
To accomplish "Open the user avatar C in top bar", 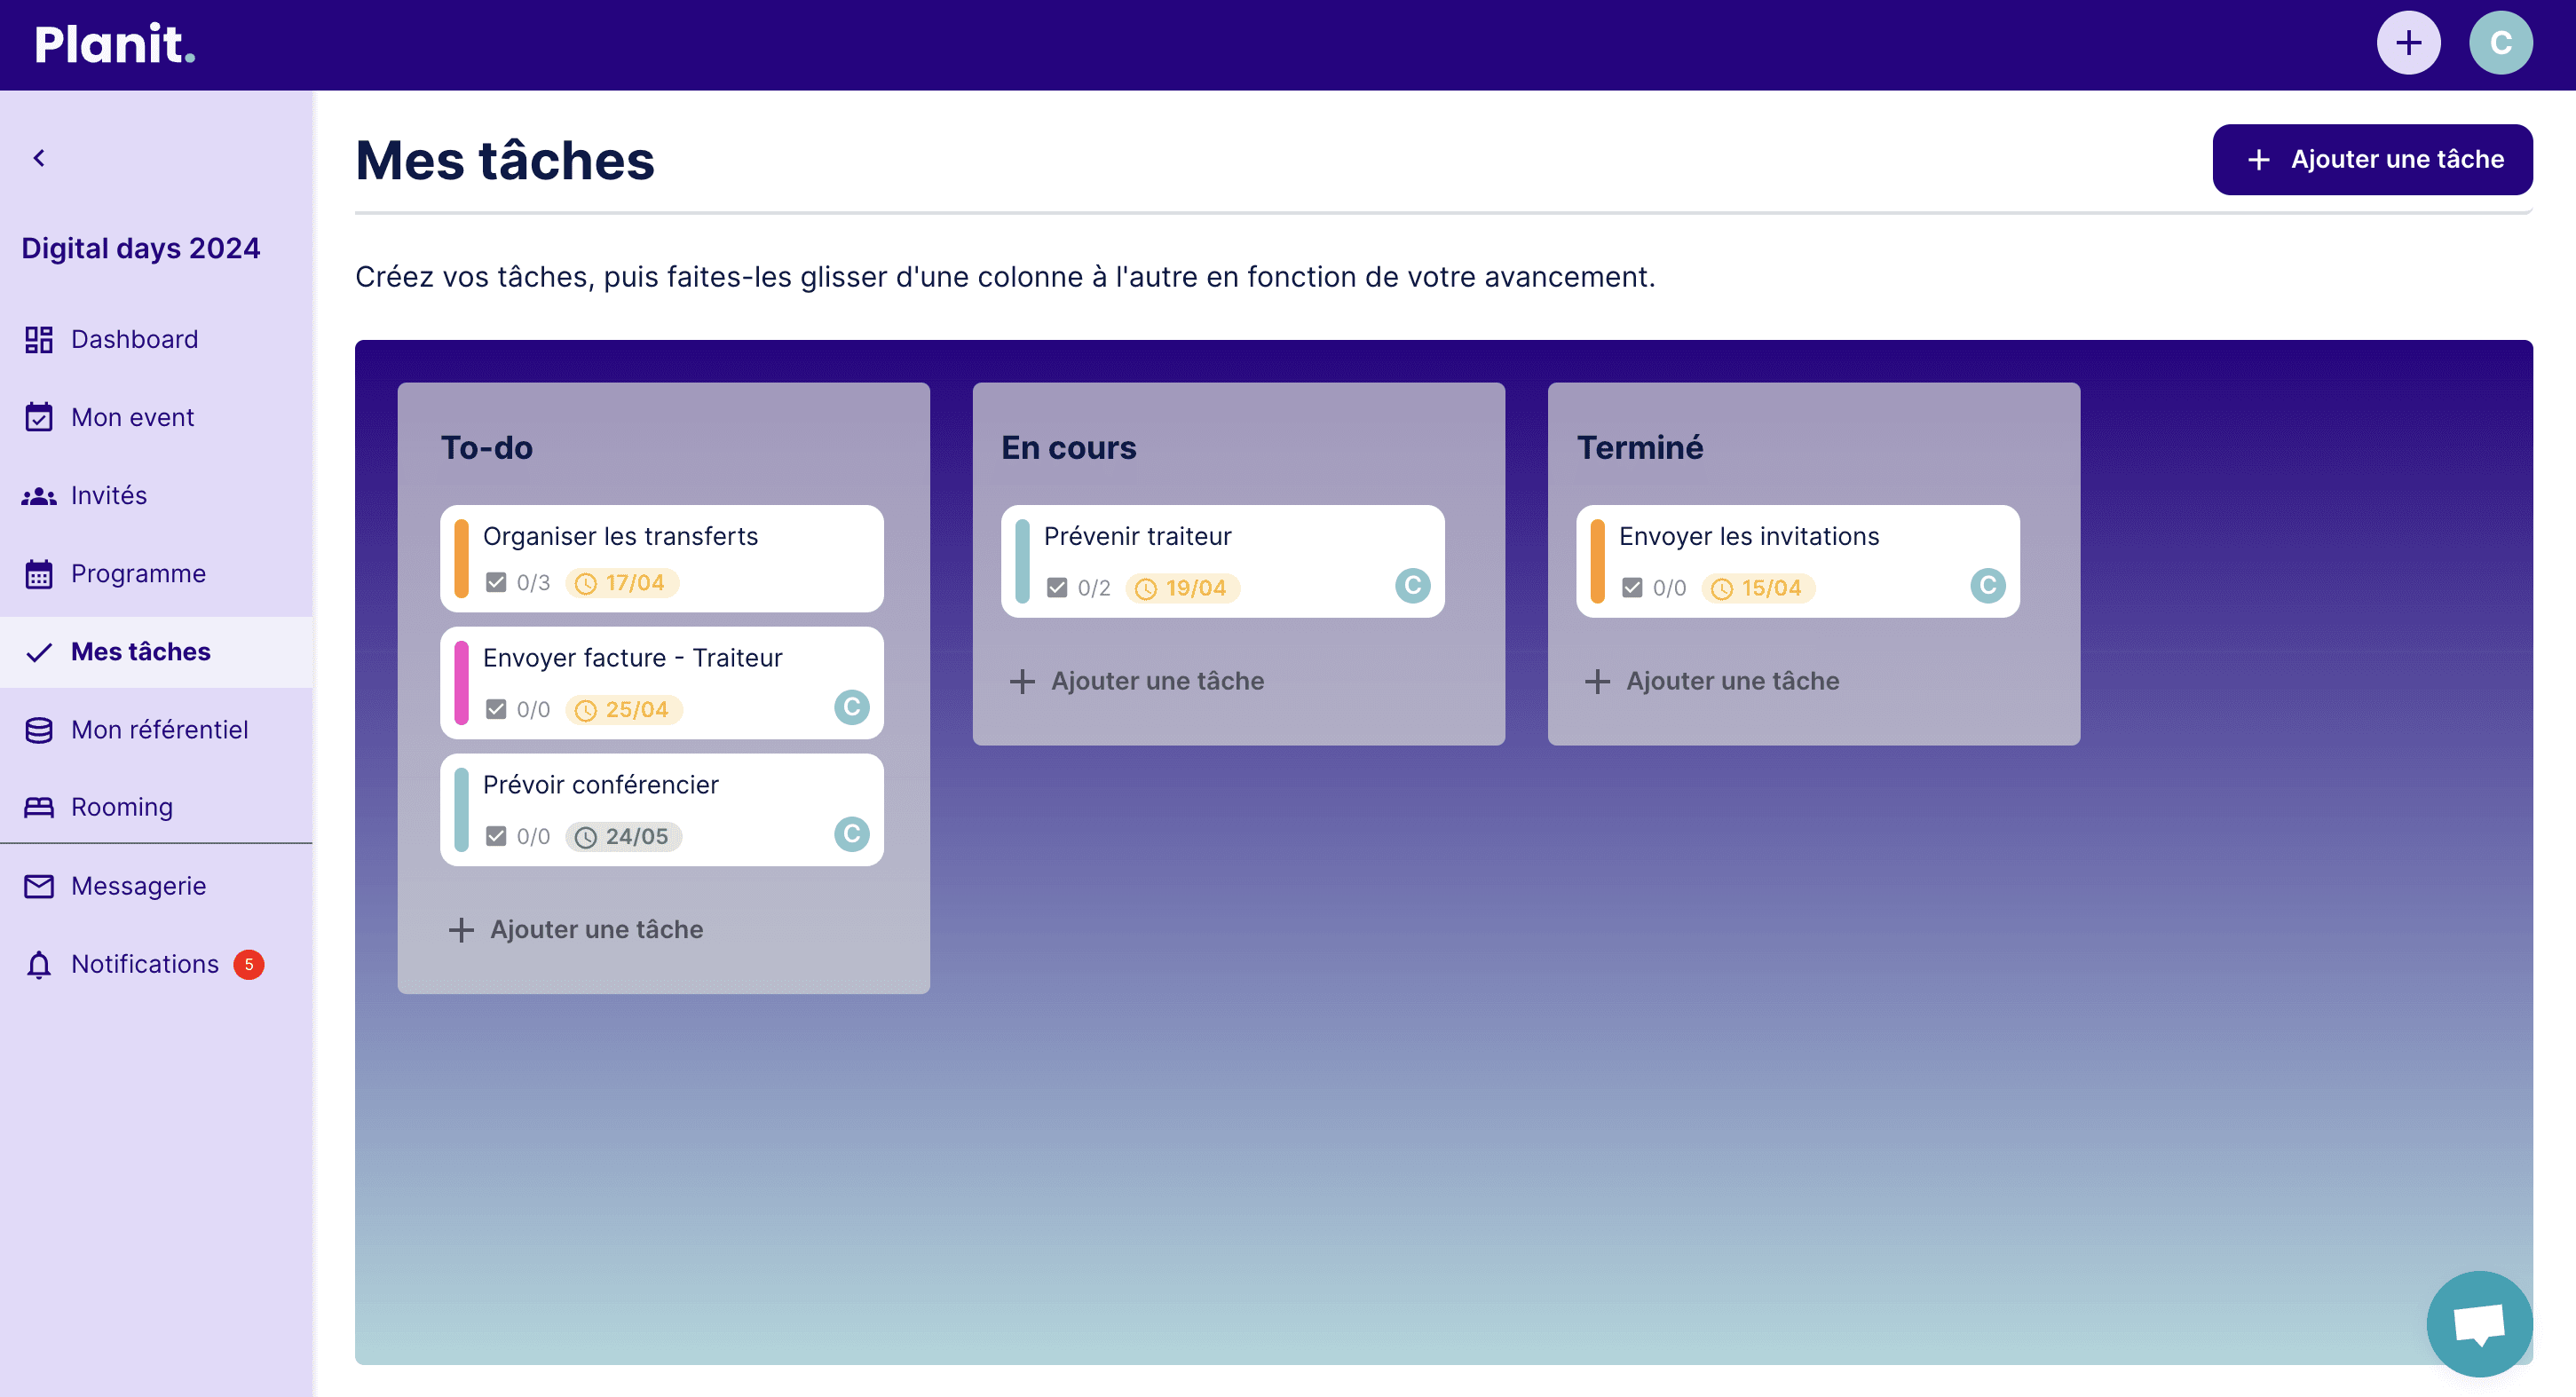I will [2500, 43].
